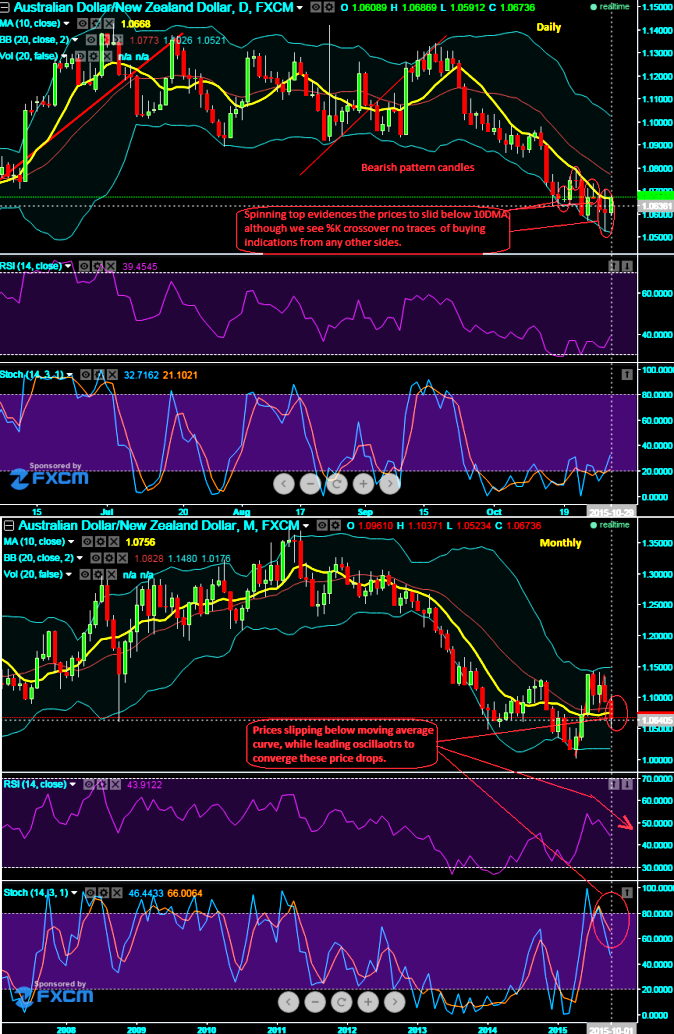Remove Vol (20, false) from Daily chart

point(106,56)
